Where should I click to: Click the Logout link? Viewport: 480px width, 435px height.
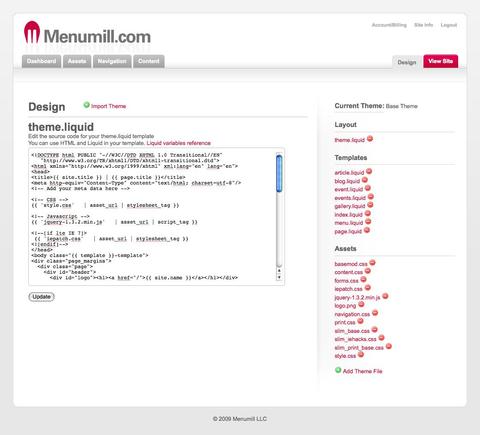(449, 25)
